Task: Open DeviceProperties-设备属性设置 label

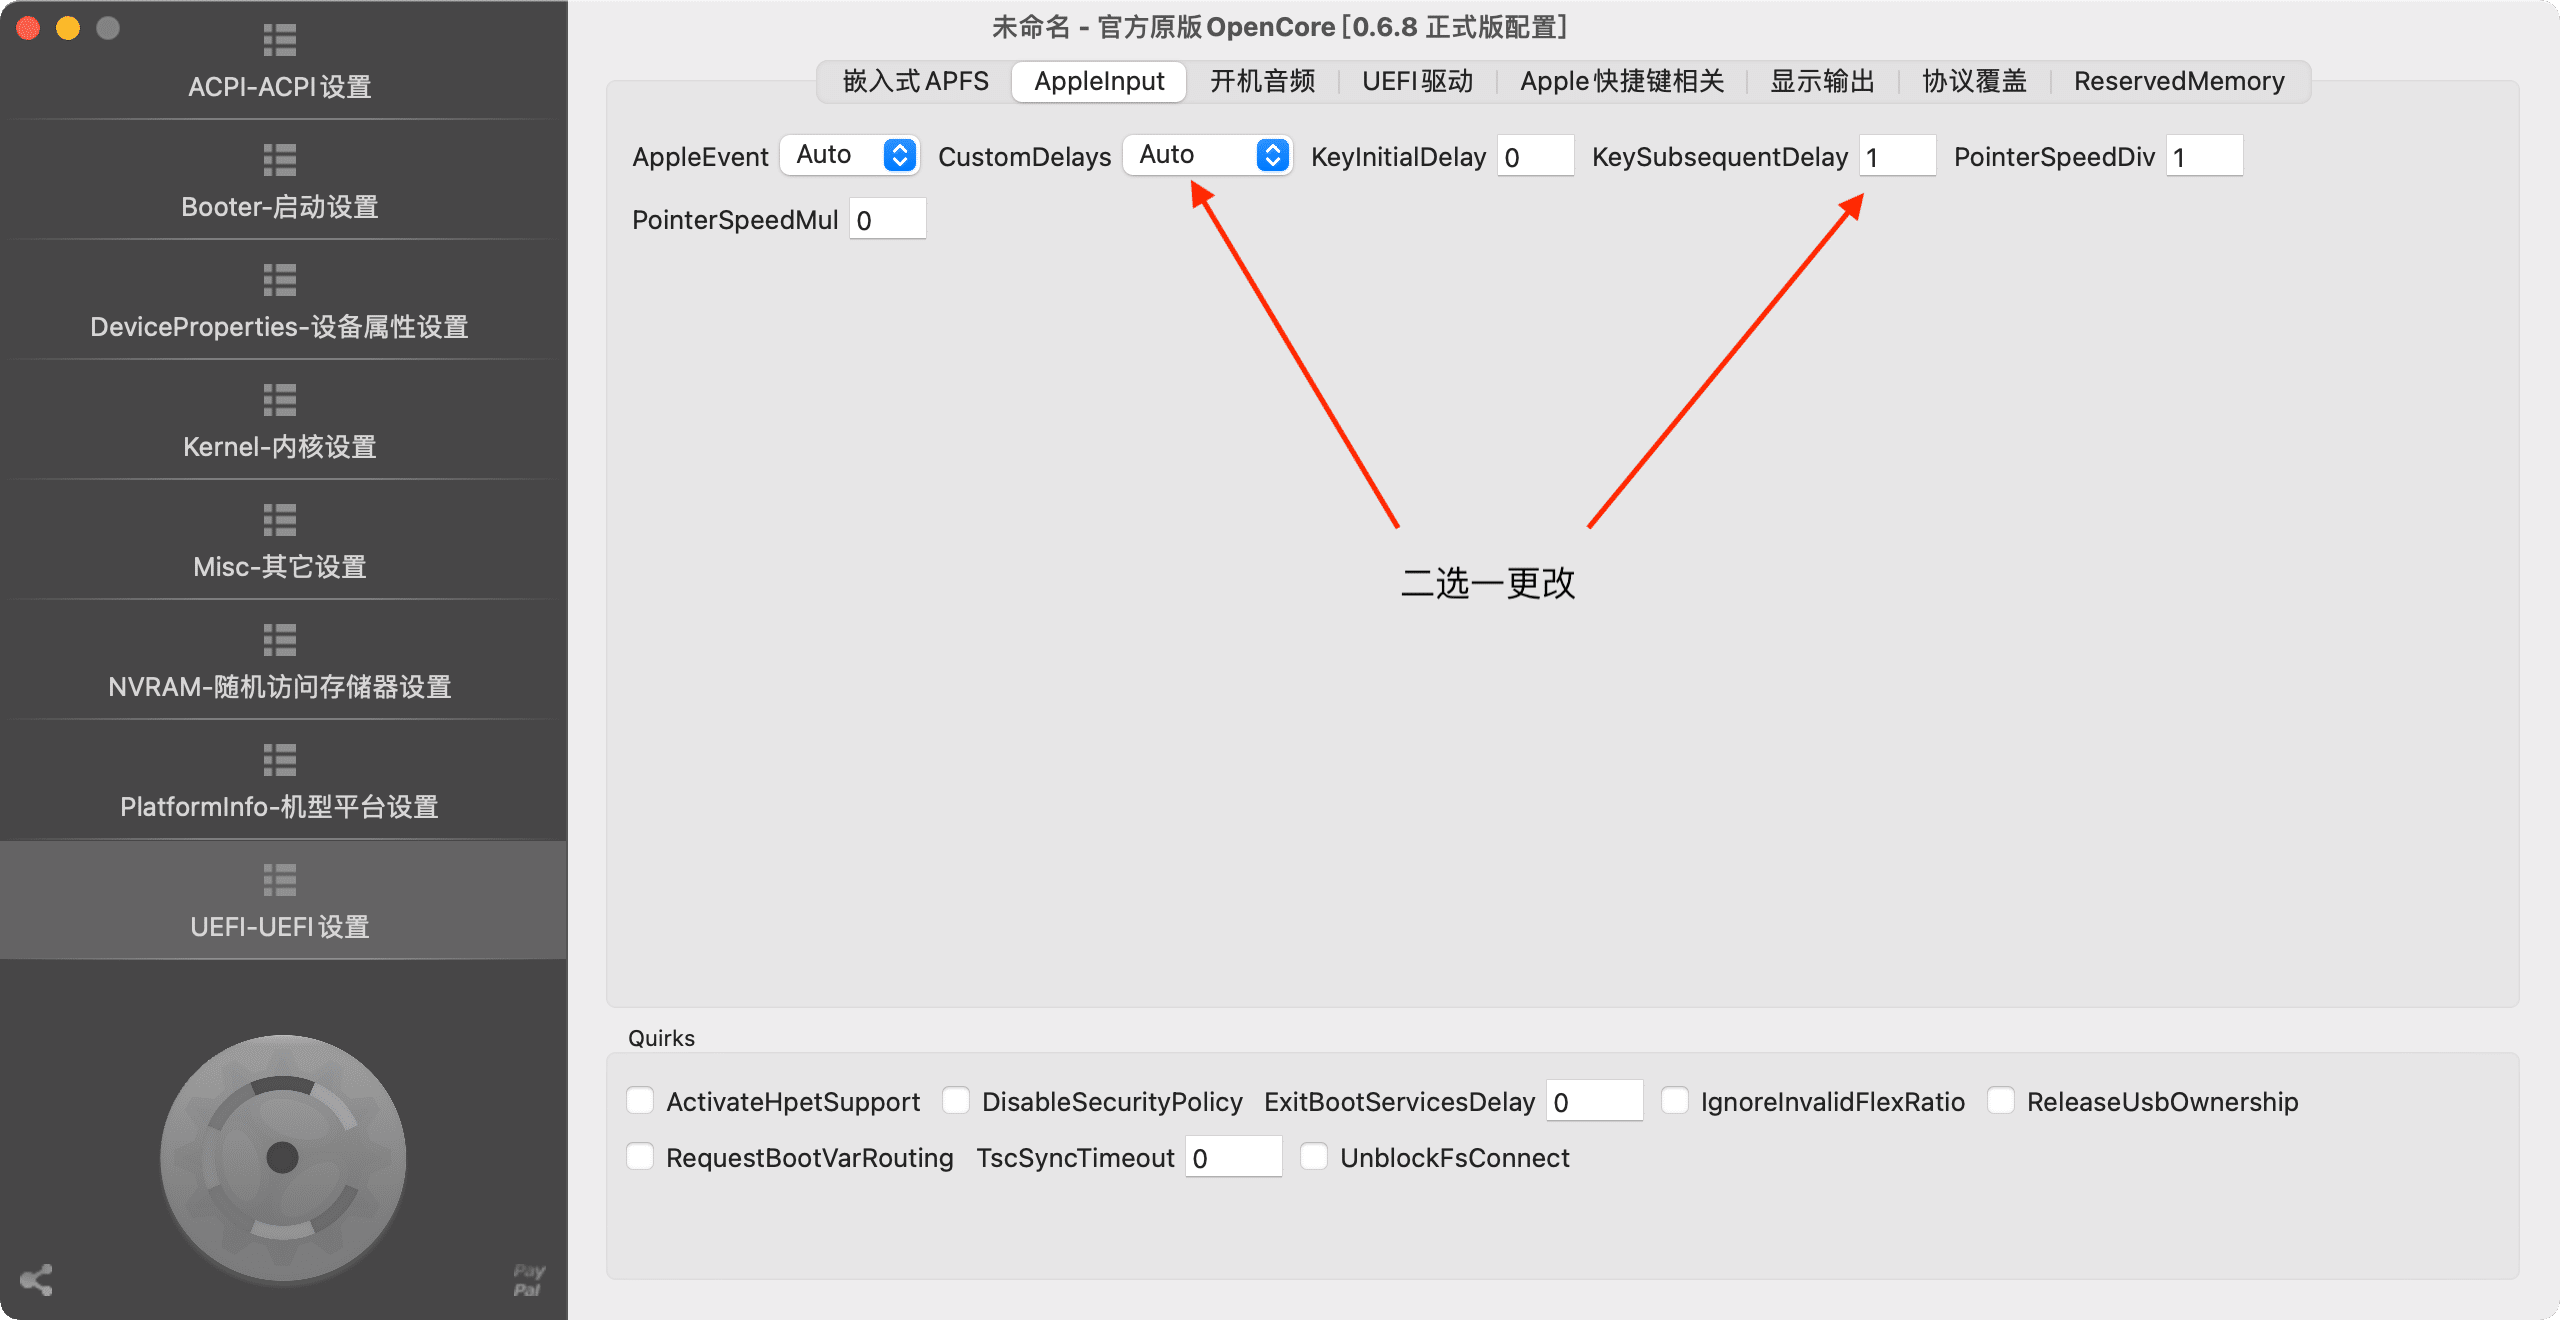Action: 280,327
